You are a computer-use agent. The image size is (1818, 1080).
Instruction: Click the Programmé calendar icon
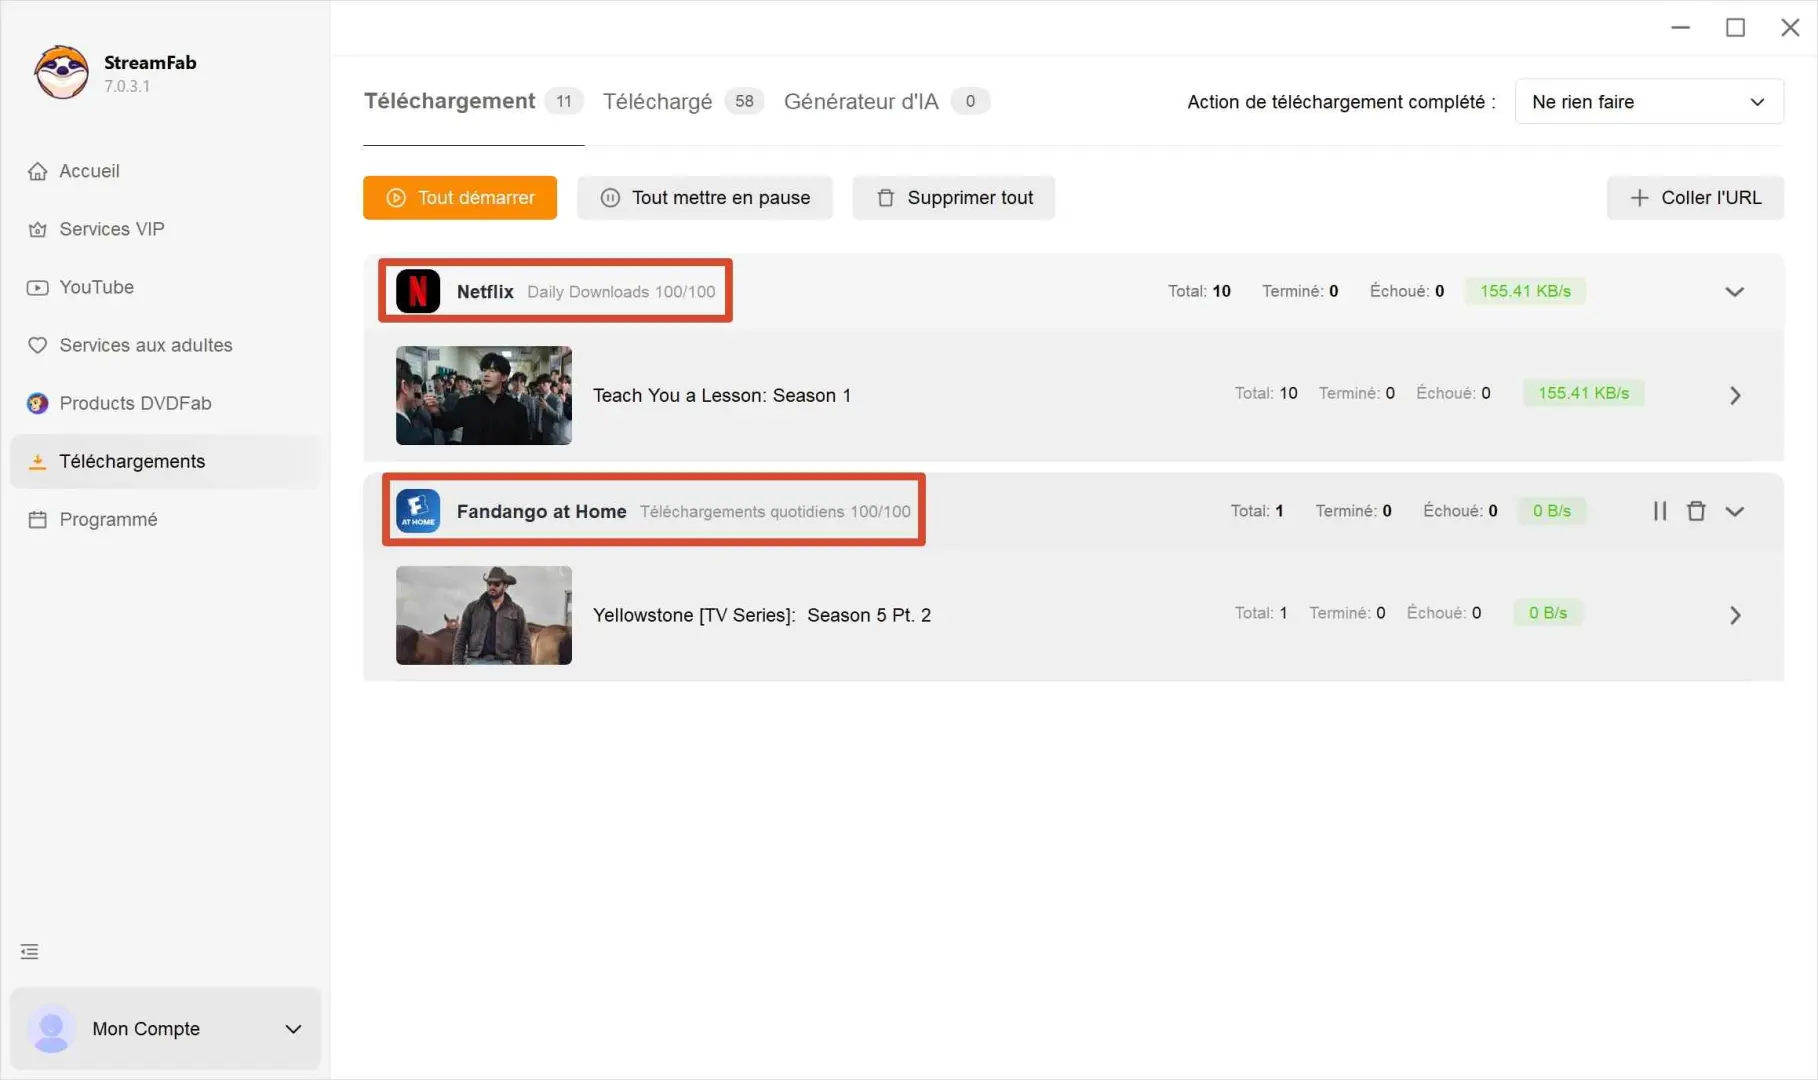[x=38, y=519]
